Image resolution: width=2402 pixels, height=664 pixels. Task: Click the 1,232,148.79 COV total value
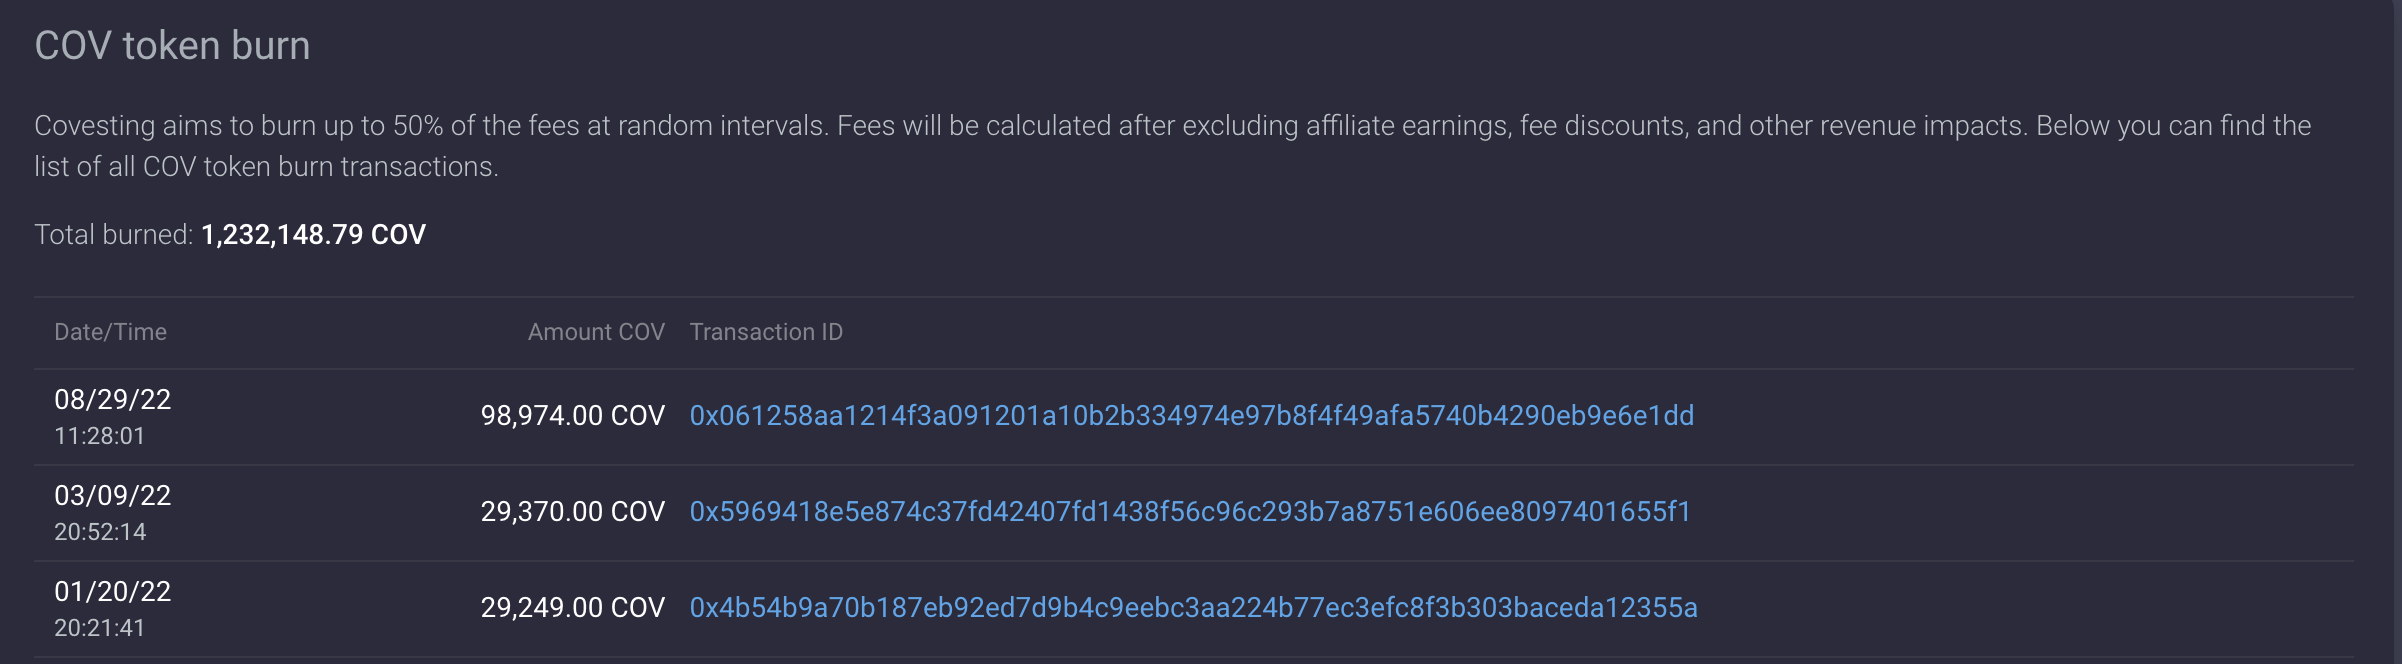click(313, 235)
